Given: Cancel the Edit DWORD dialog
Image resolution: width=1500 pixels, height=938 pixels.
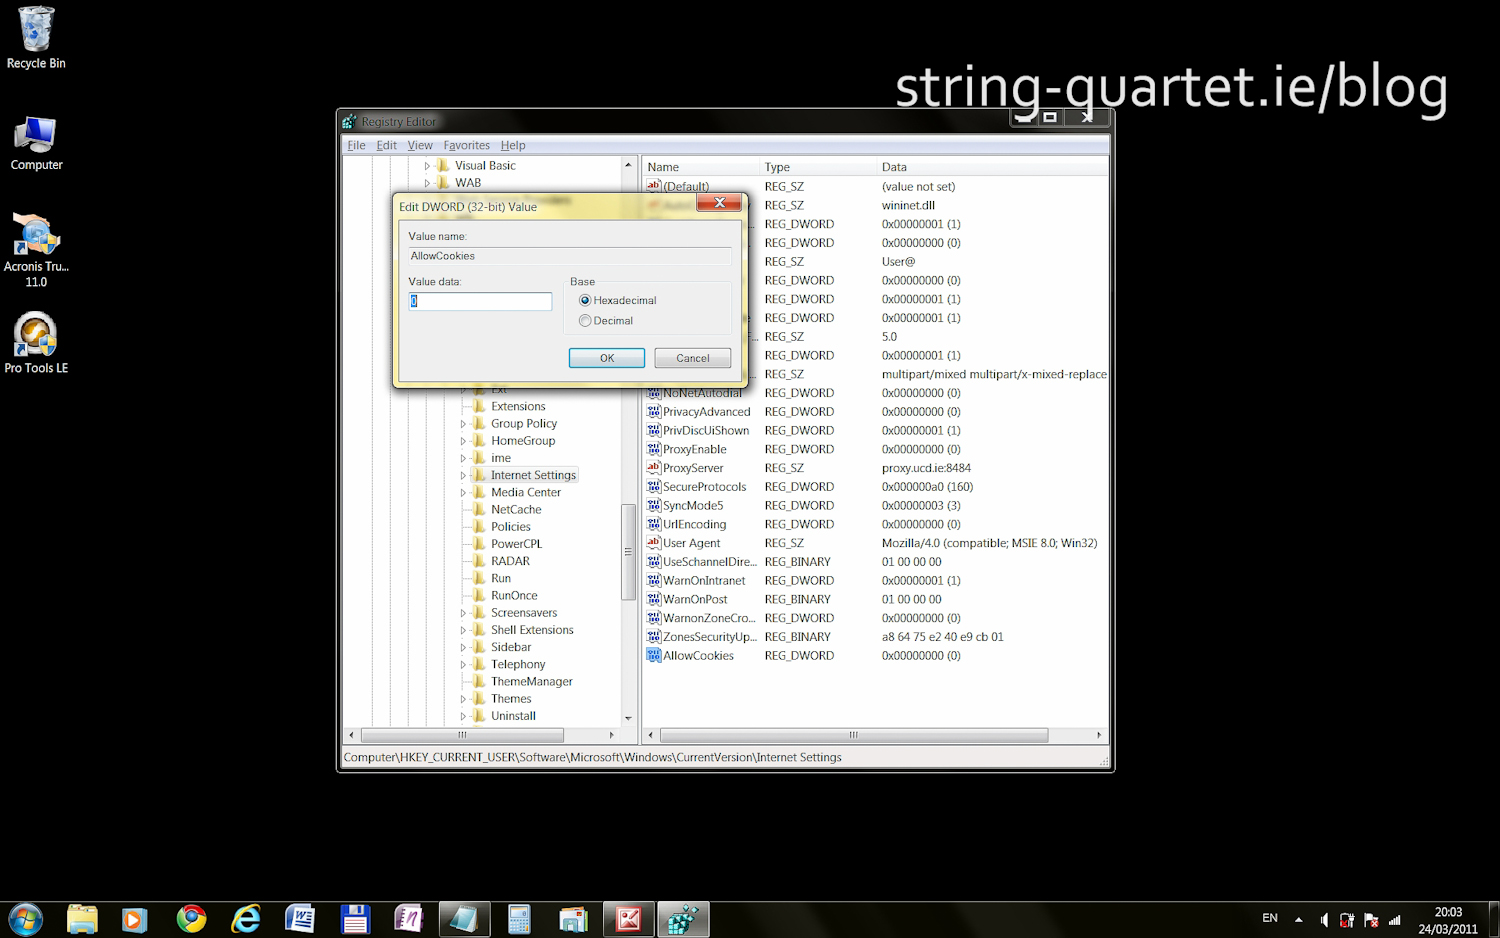Looking at the screenshot, I should pyautogui.click(x=693, y=358).
